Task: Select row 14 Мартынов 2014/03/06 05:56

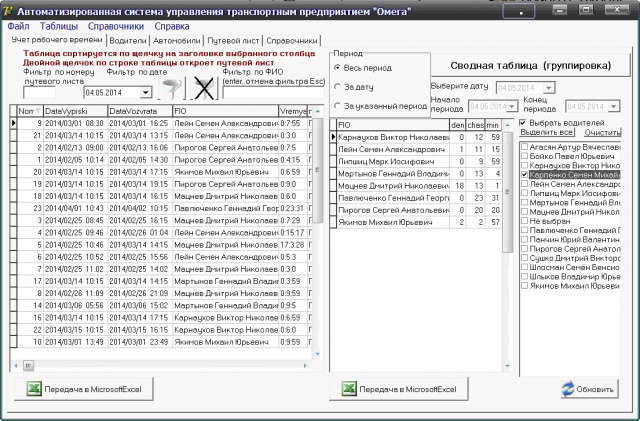Action: [x=161, y=305]
